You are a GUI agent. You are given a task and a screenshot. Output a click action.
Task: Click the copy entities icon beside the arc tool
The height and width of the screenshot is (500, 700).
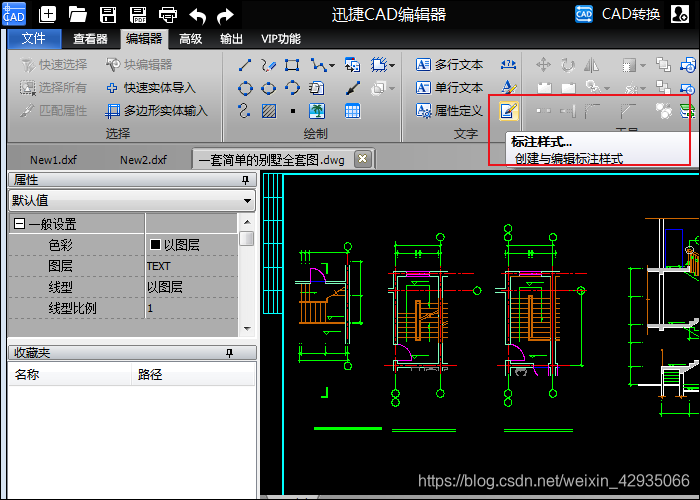[316, 88]
